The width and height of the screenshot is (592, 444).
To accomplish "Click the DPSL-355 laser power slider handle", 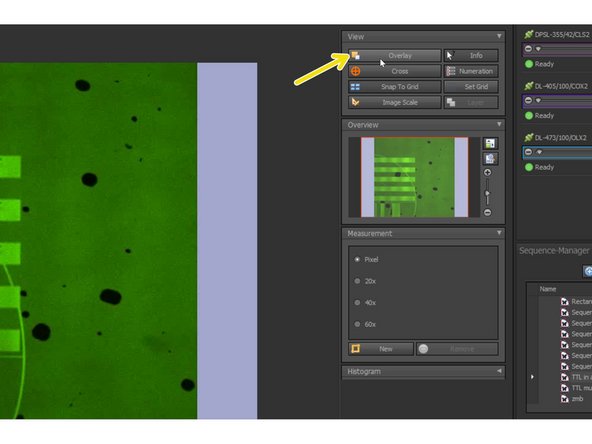I will coord(538,49).
